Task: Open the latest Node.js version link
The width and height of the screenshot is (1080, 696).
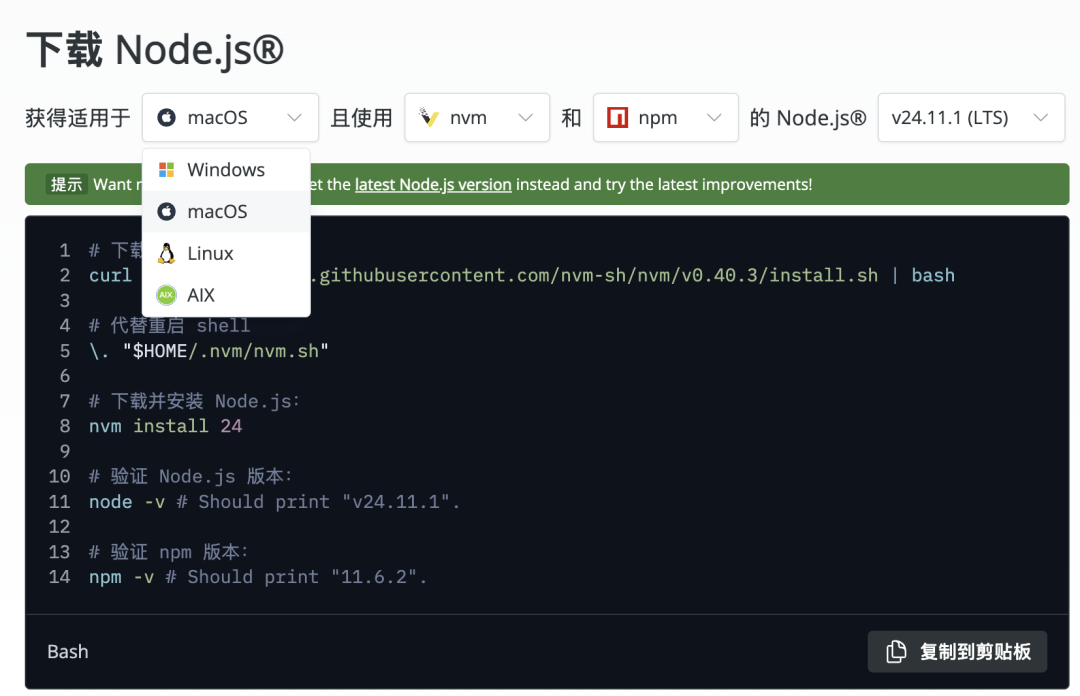Action: pos(433,185)
